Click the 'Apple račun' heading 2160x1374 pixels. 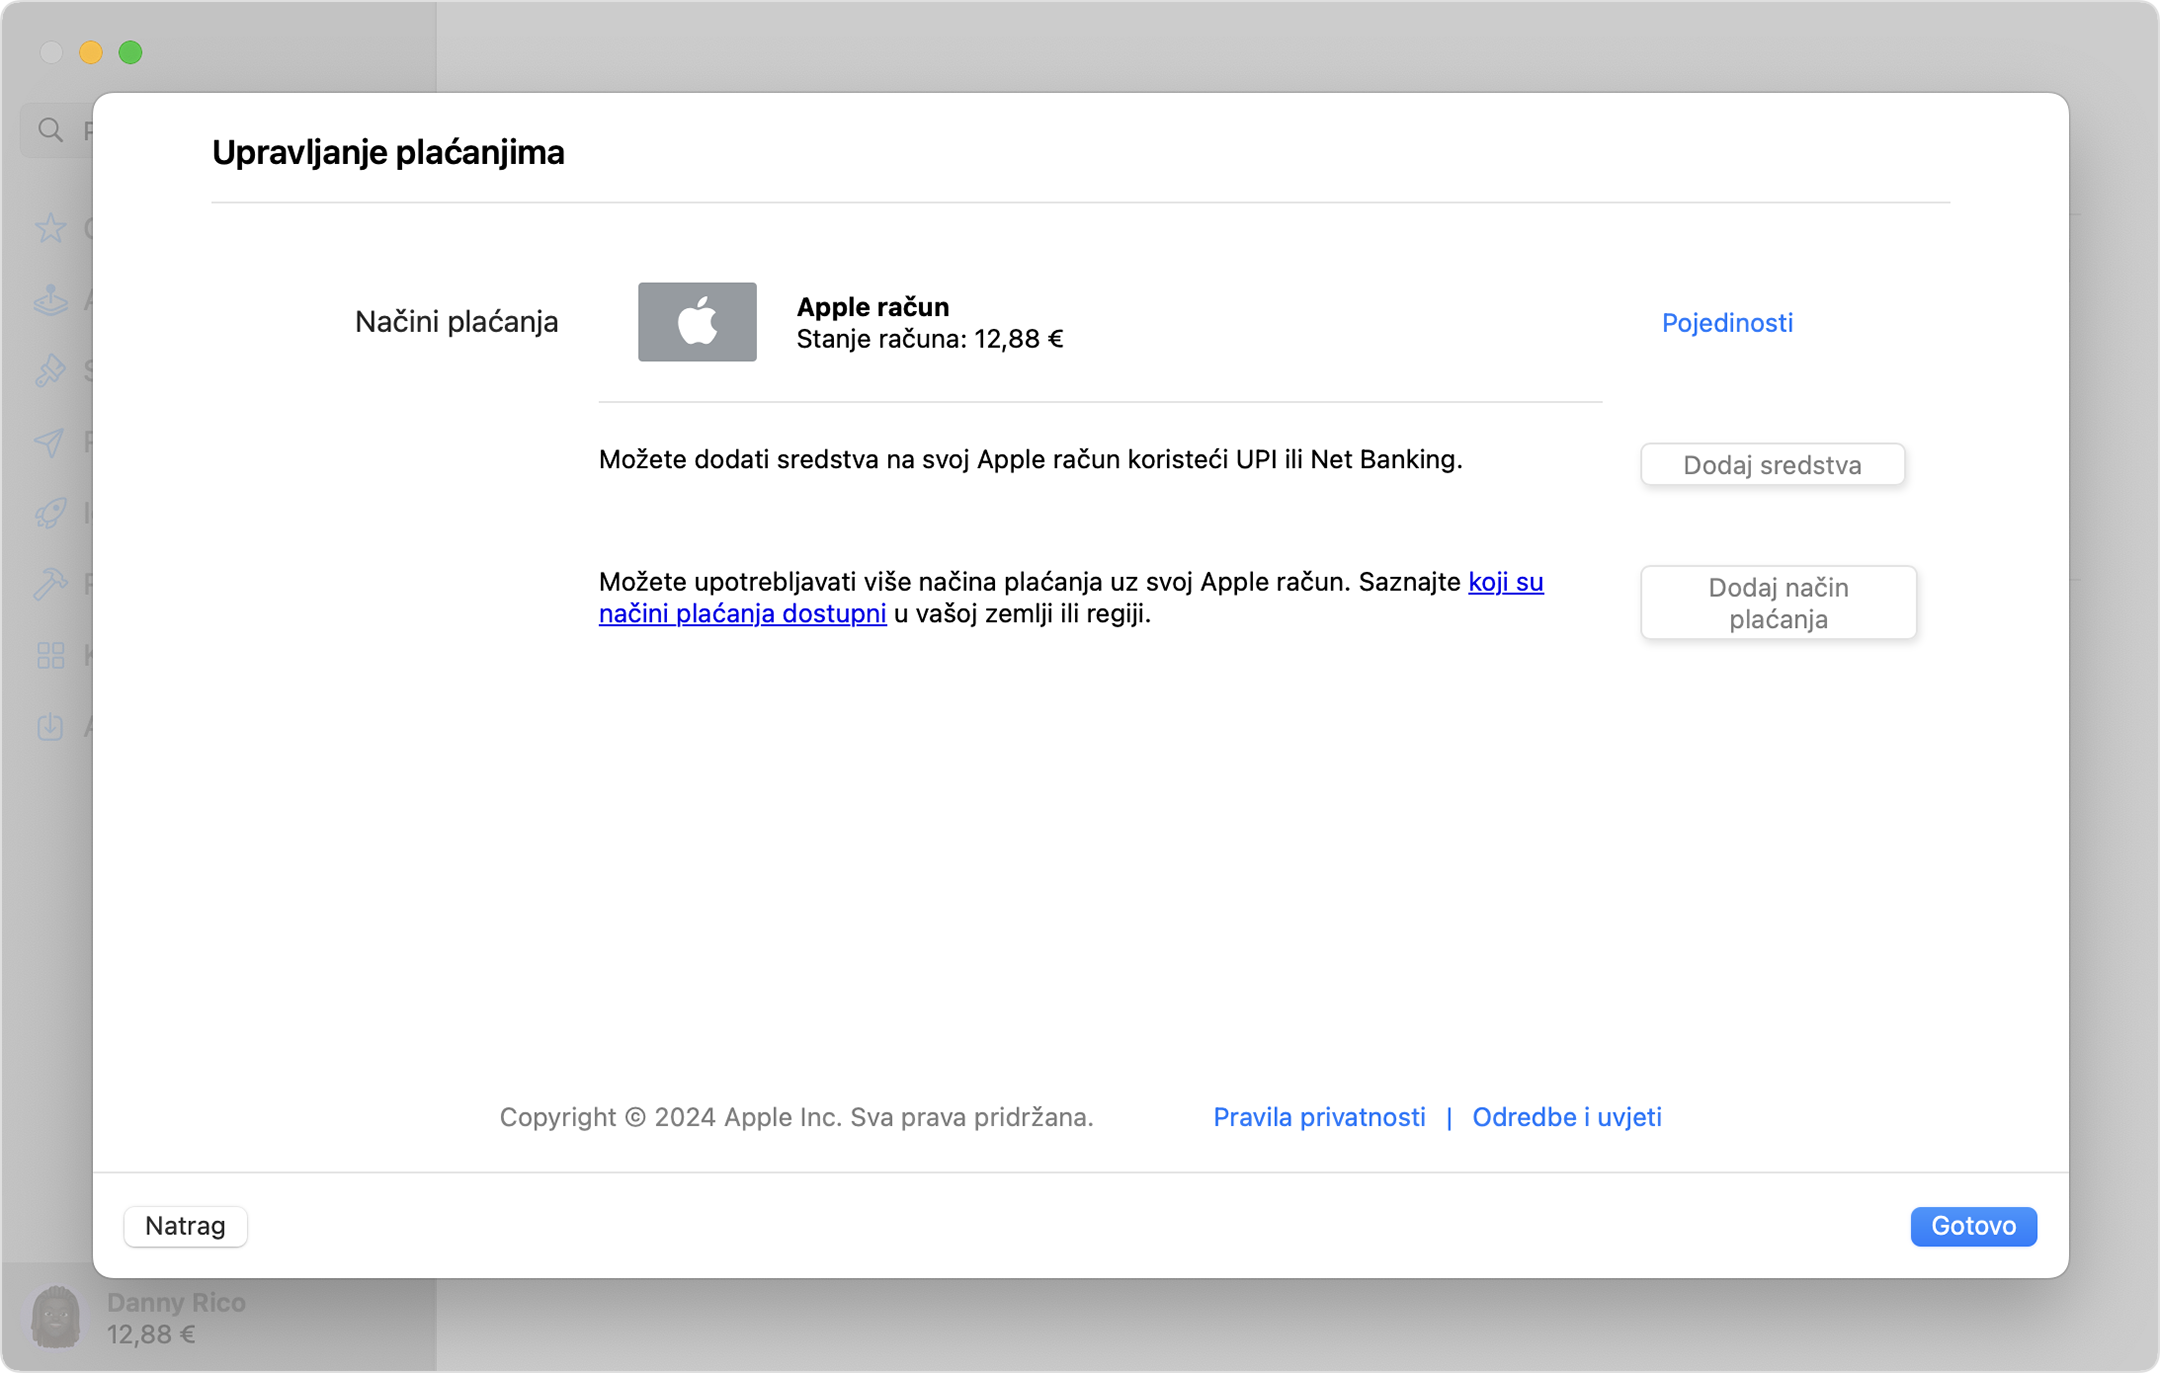tap(872, 306)
